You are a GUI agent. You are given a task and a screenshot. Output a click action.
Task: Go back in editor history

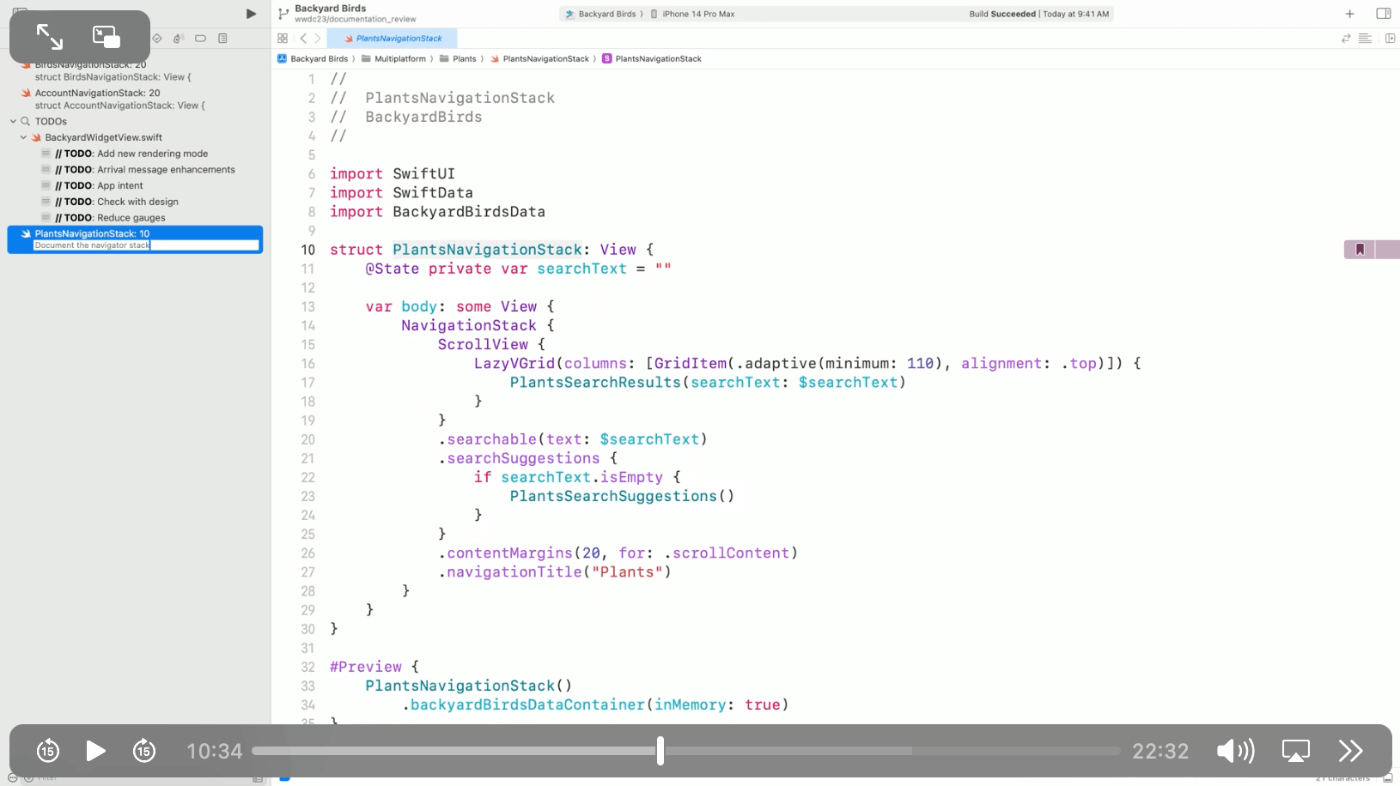pyautogui.click(x=303, y=38)
